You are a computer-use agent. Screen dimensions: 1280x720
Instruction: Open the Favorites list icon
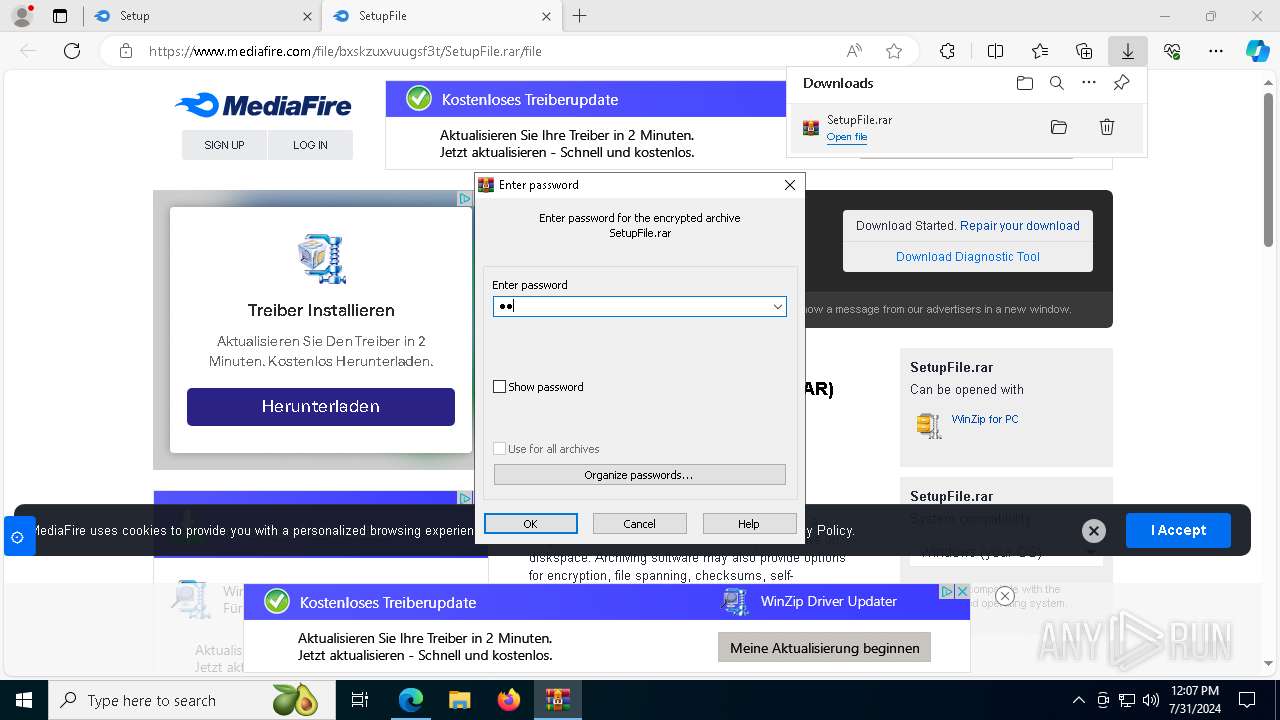pos(1040,51)
